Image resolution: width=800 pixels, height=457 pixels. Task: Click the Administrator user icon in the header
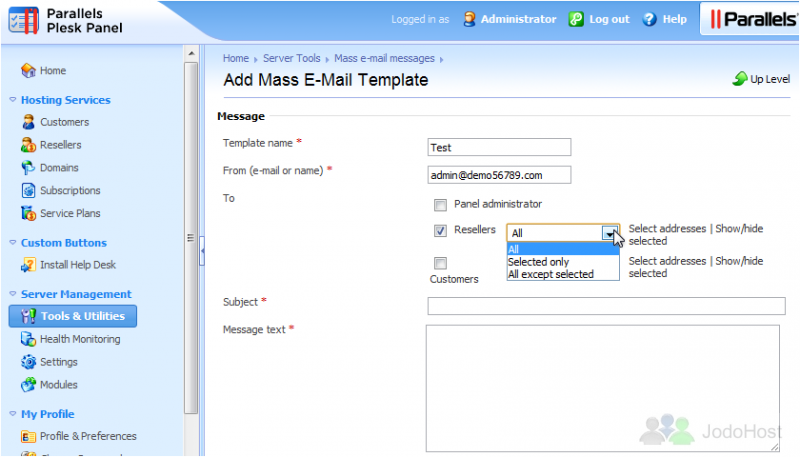(469, 19)
